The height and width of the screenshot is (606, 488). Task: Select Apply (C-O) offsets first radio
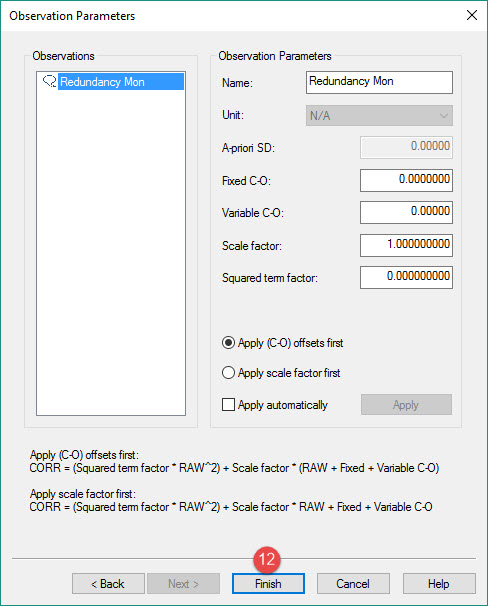click(x=228, y=343)
